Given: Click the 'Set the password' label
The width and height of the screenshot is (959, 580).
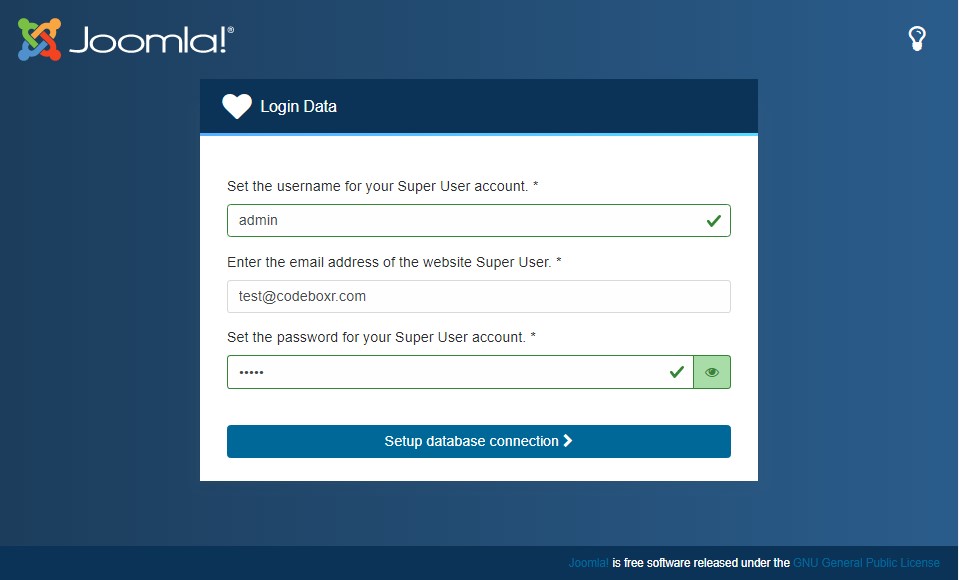Looking at the screenshot, I should [x=381, y=337].
